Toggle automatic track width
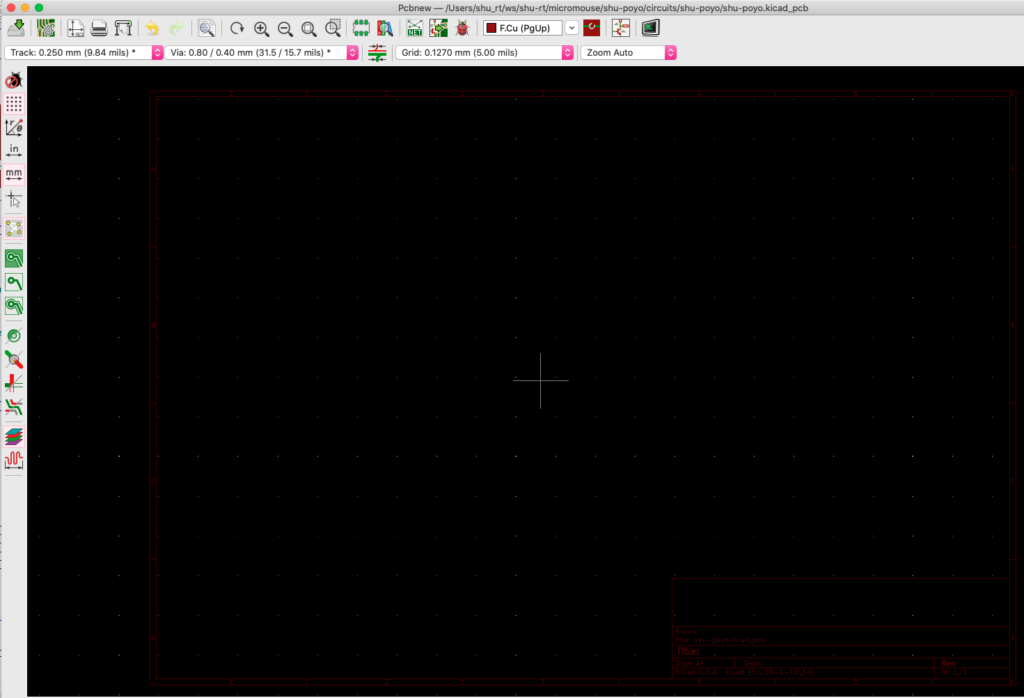Image resolution: width=1024 pixels, height=698 pixels. point(377,53)
